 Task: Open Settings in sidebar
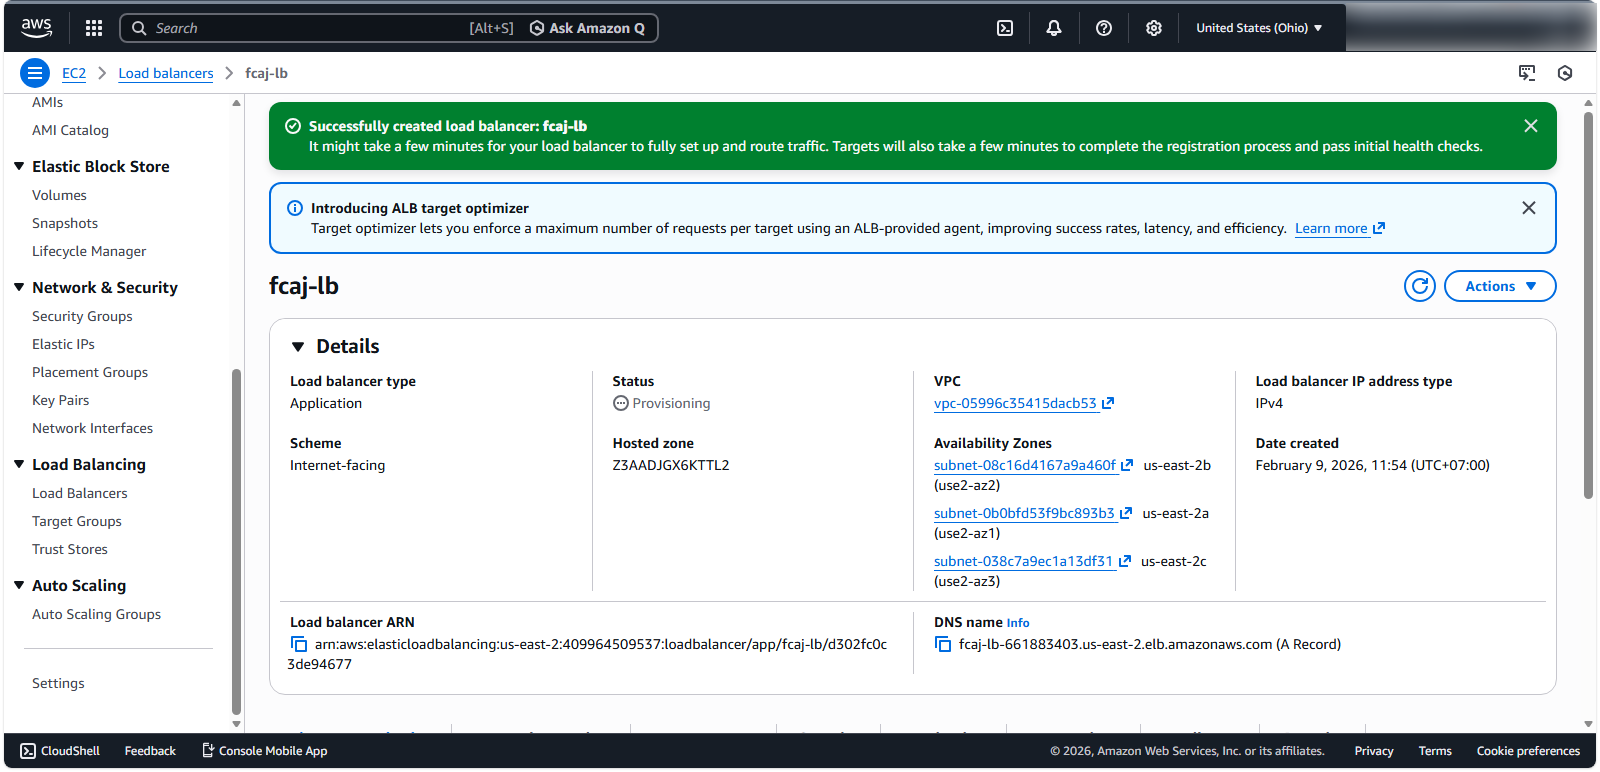58,683
